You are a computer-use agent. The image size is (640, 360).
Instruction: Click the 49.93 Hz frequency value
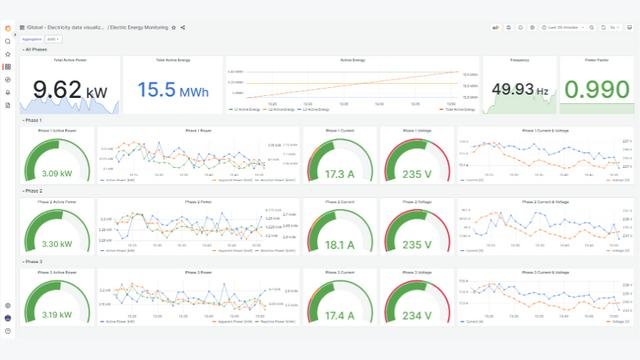[520, 89]
